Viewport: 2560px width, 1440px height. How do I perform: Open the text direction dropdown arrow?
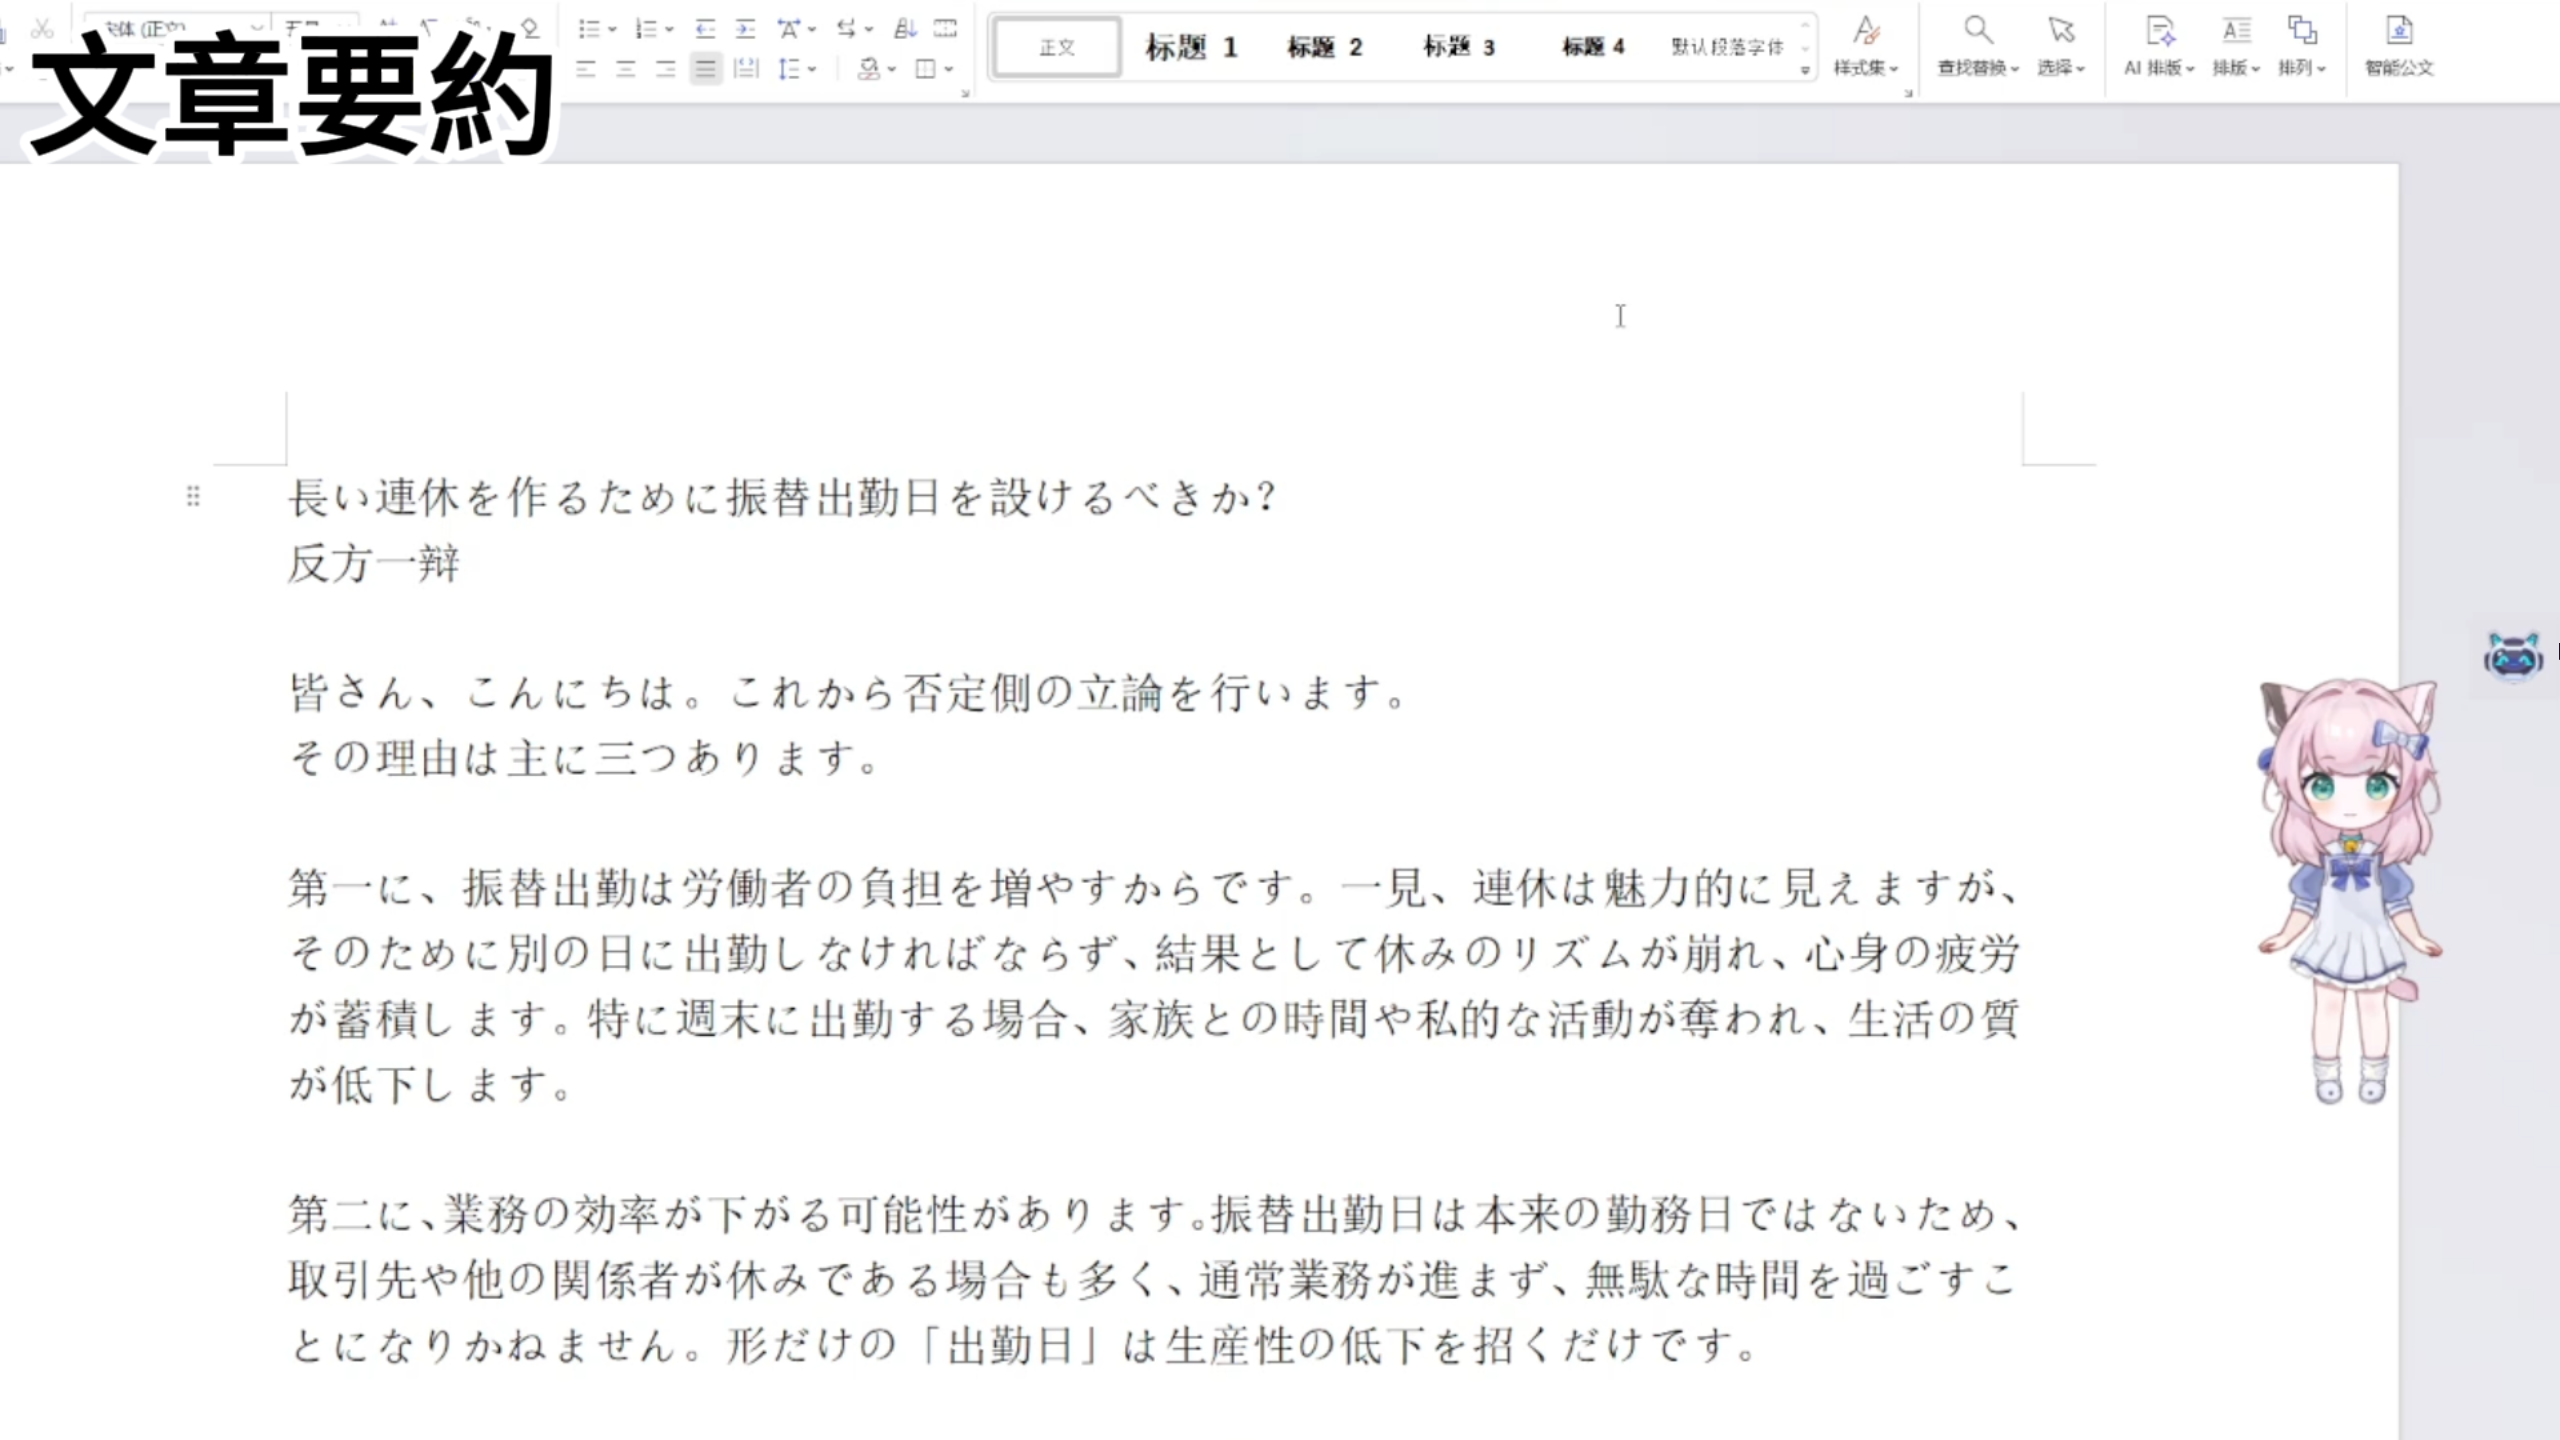[868, 30]
